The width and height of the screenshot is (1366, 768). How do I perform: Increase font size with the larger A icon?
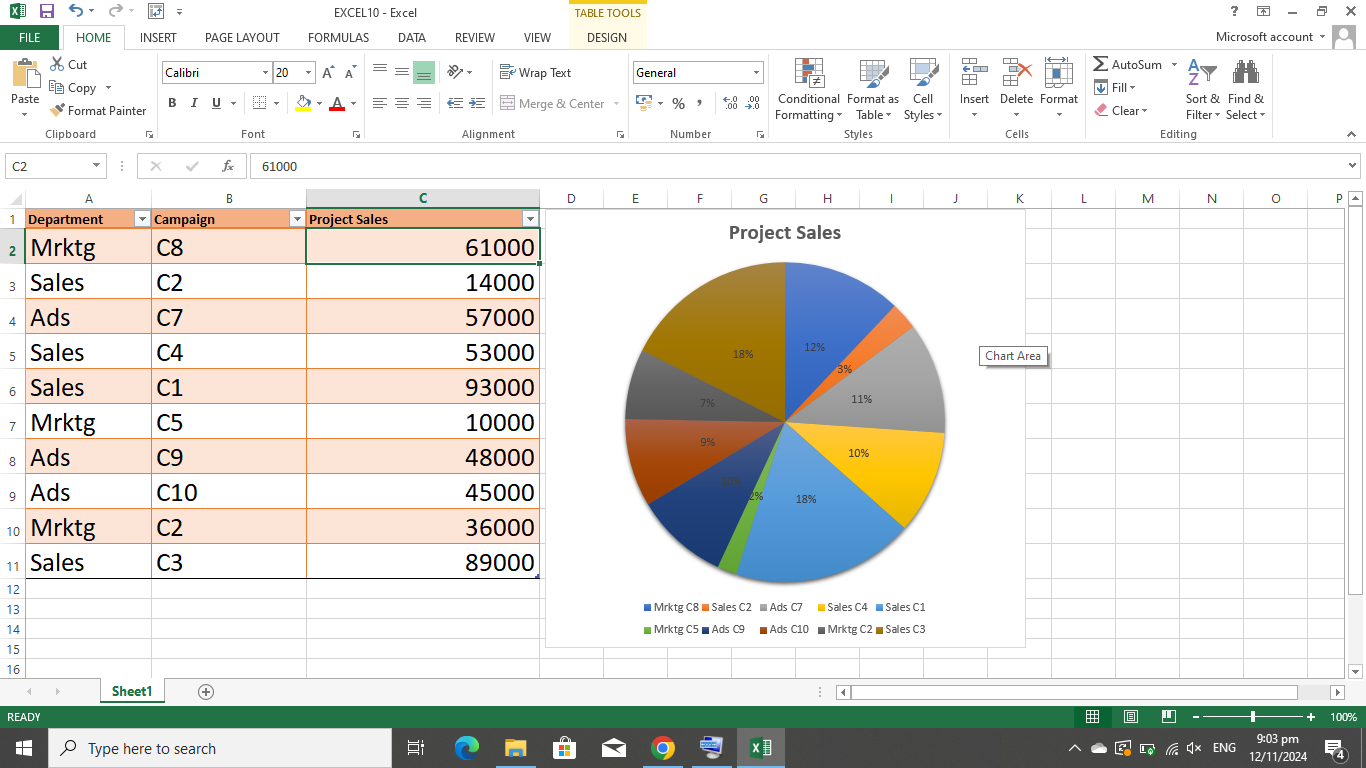(x=328, y=73)
